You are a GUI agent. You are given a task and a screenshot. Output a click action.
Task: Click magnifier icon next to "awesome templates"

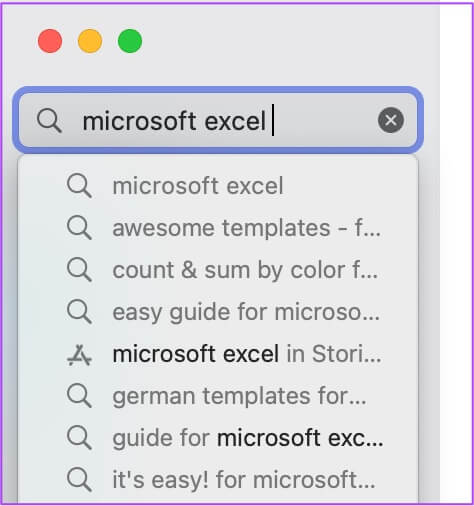tap(79, 228)
